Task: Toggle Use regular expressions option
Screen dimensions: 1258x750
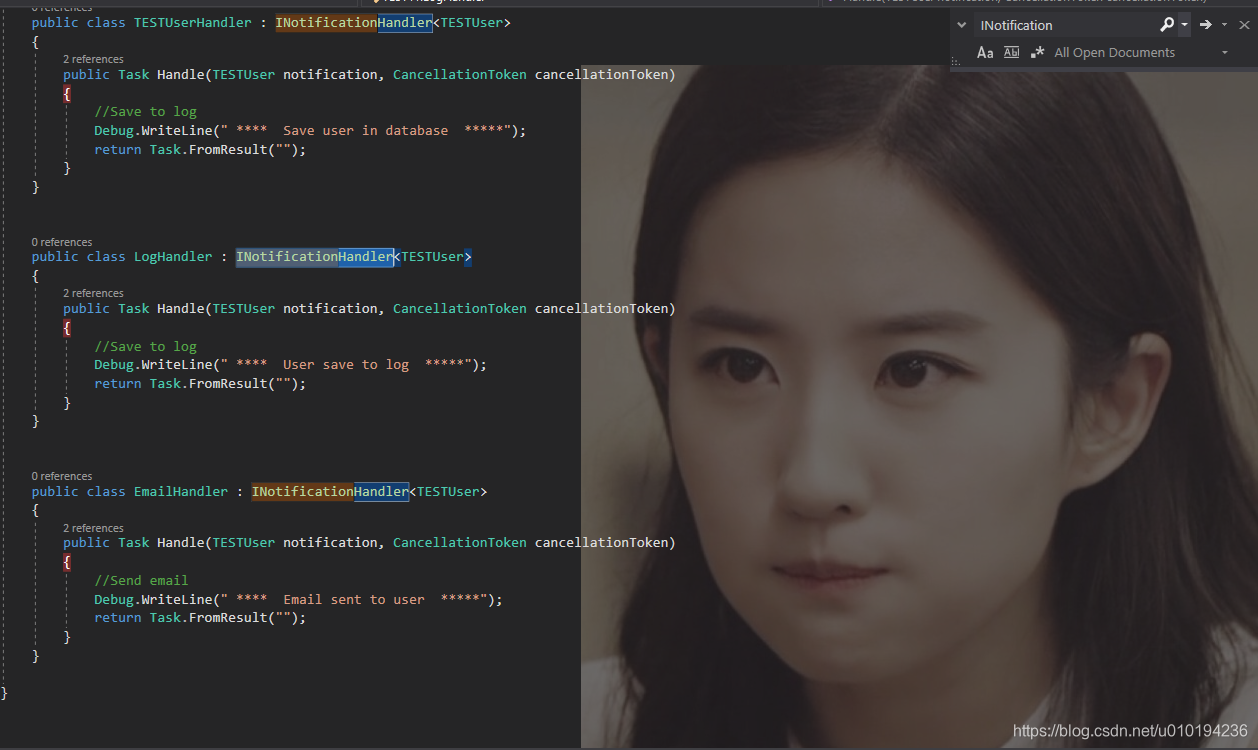Action: pyautogui.click(x=1037, y=52)
